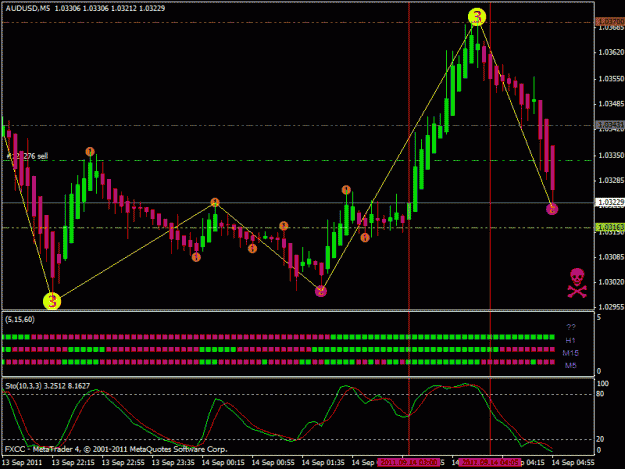
Task: Select the orange 1.03700 price level tag
Action: pos(610,22)
